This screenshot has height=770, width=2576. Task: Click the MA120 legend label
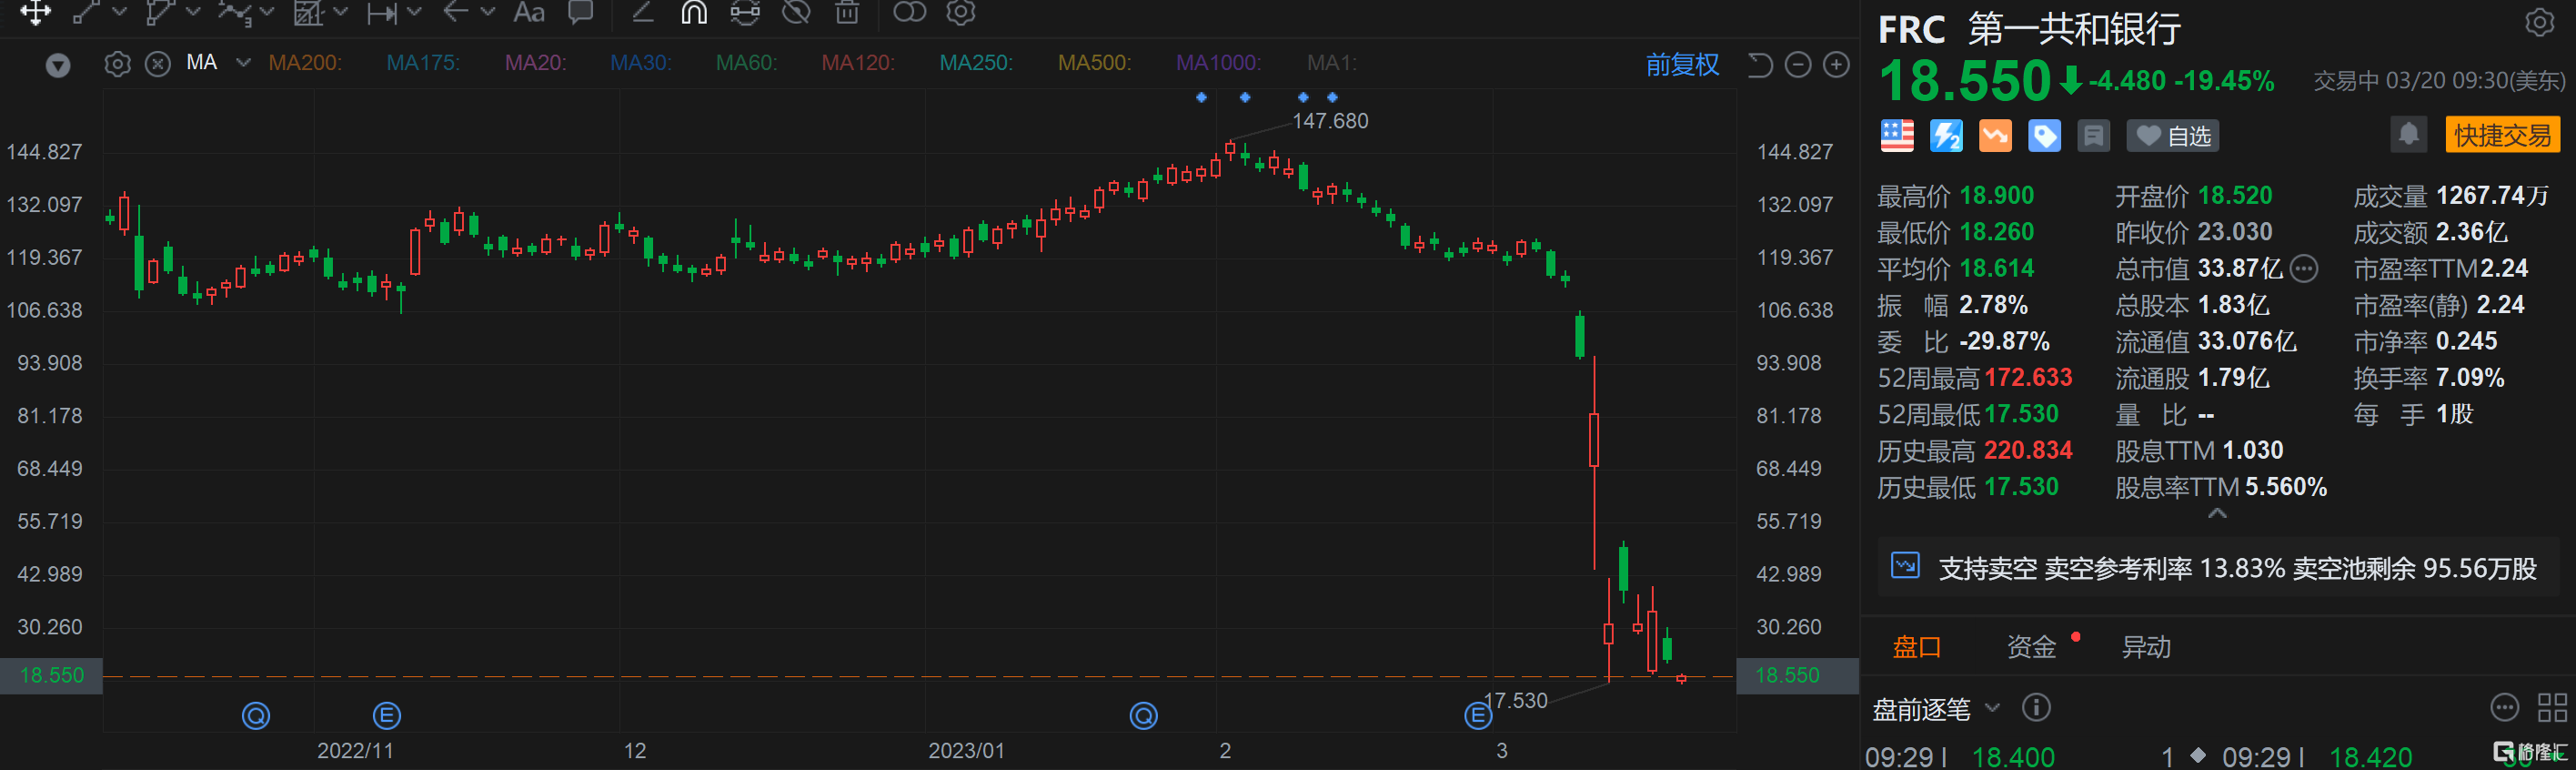(858, 63)
